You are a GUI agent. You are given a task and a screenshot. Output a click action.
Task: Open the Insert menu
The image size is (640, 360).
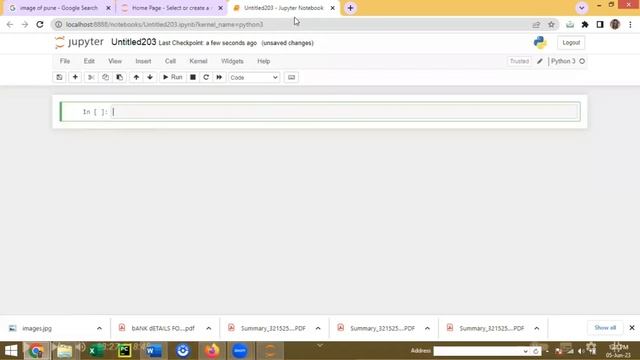[x=143, y=61]
